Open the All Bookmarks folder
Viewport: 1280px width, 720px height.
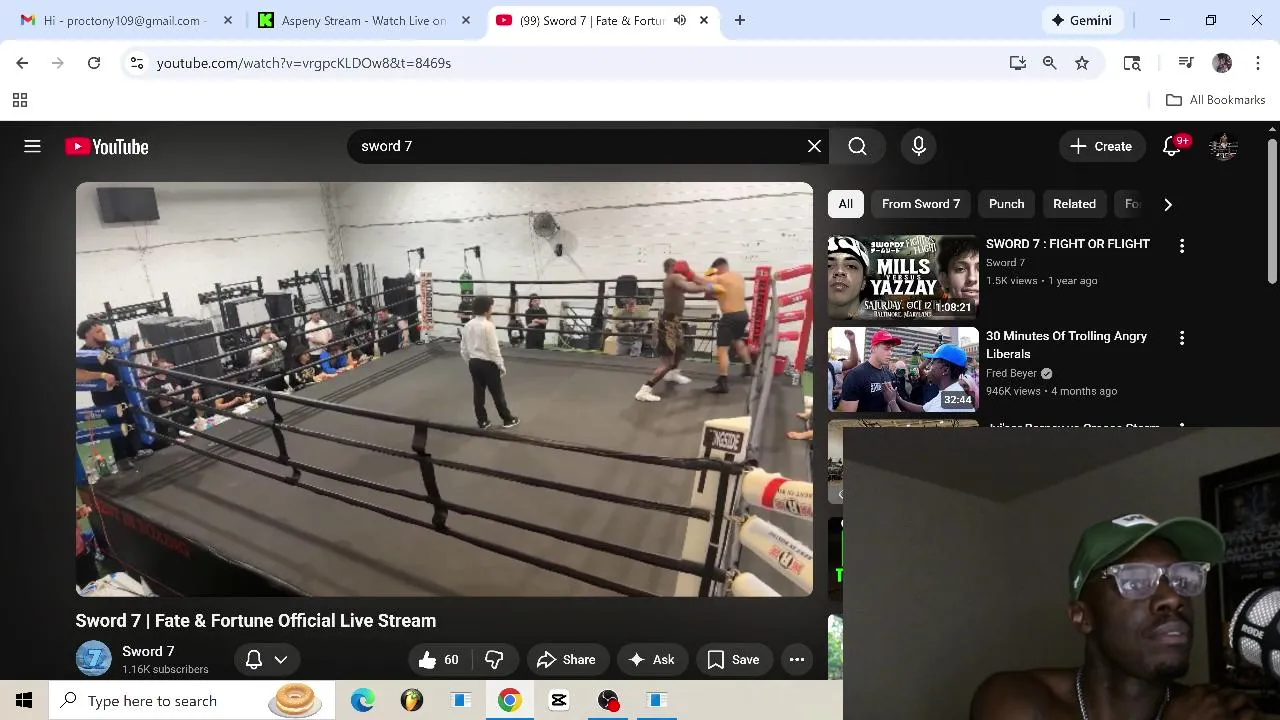click(1216, 100)
